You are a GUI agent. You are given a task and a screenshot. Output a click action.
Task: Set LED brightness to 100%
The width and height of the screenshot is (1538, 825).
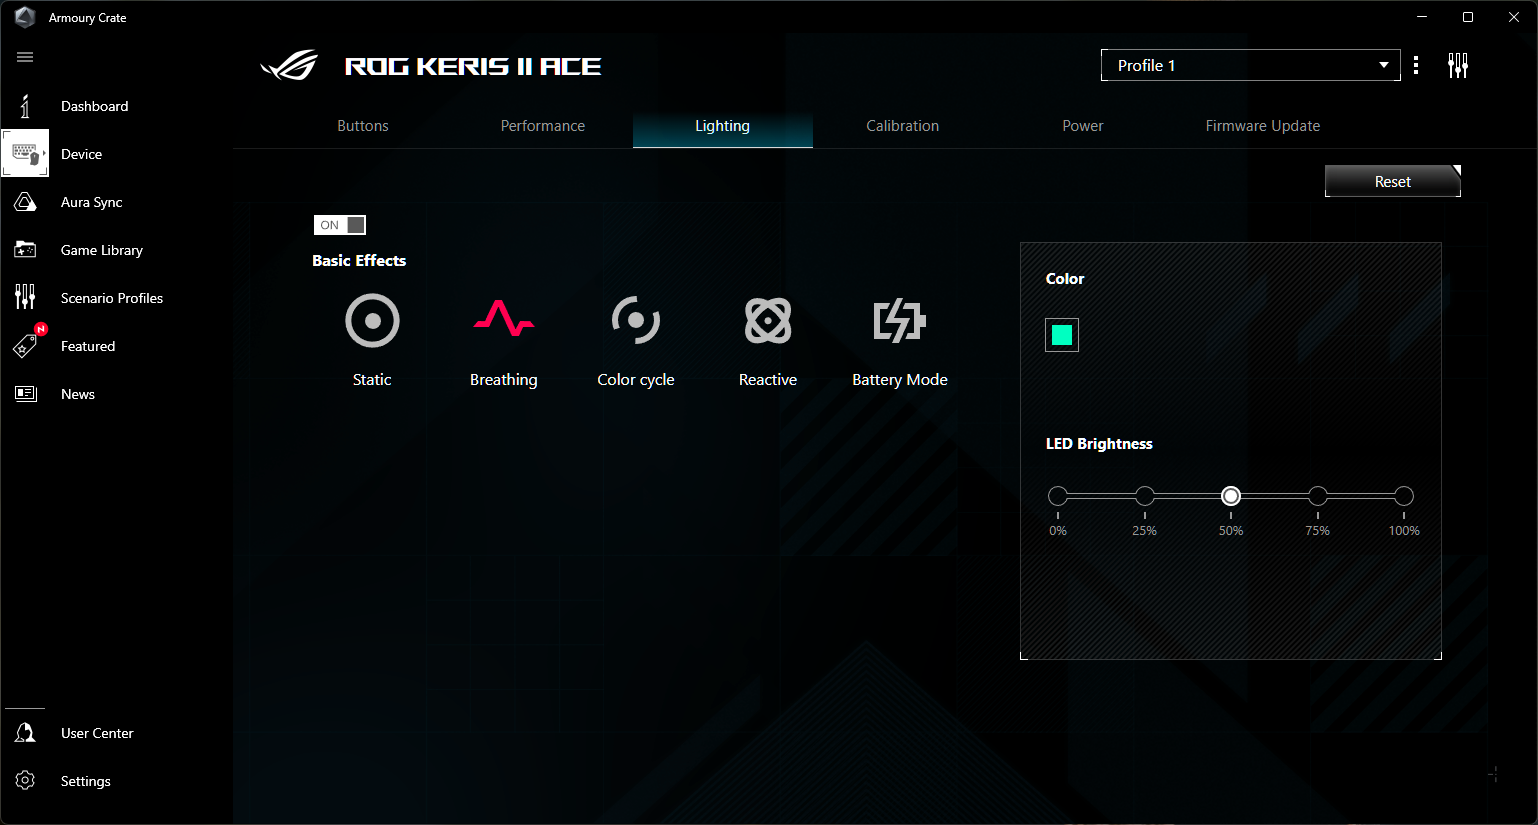pos(1404,496)
